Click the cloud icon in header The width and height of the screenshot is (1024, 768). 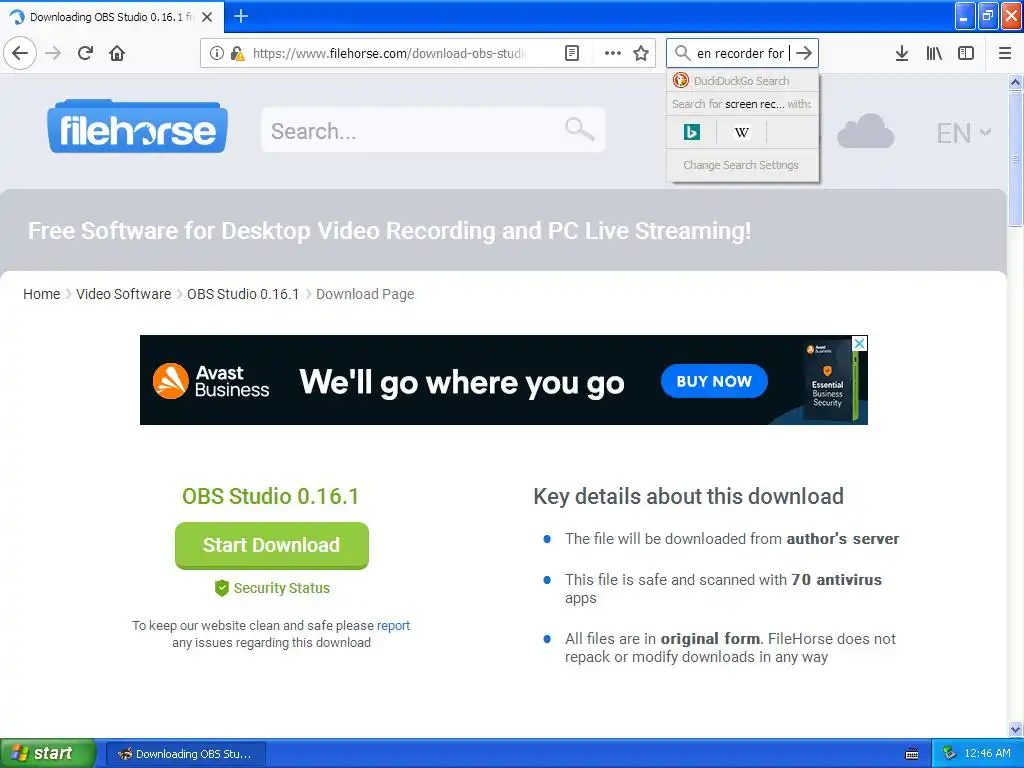coord(865,131)
